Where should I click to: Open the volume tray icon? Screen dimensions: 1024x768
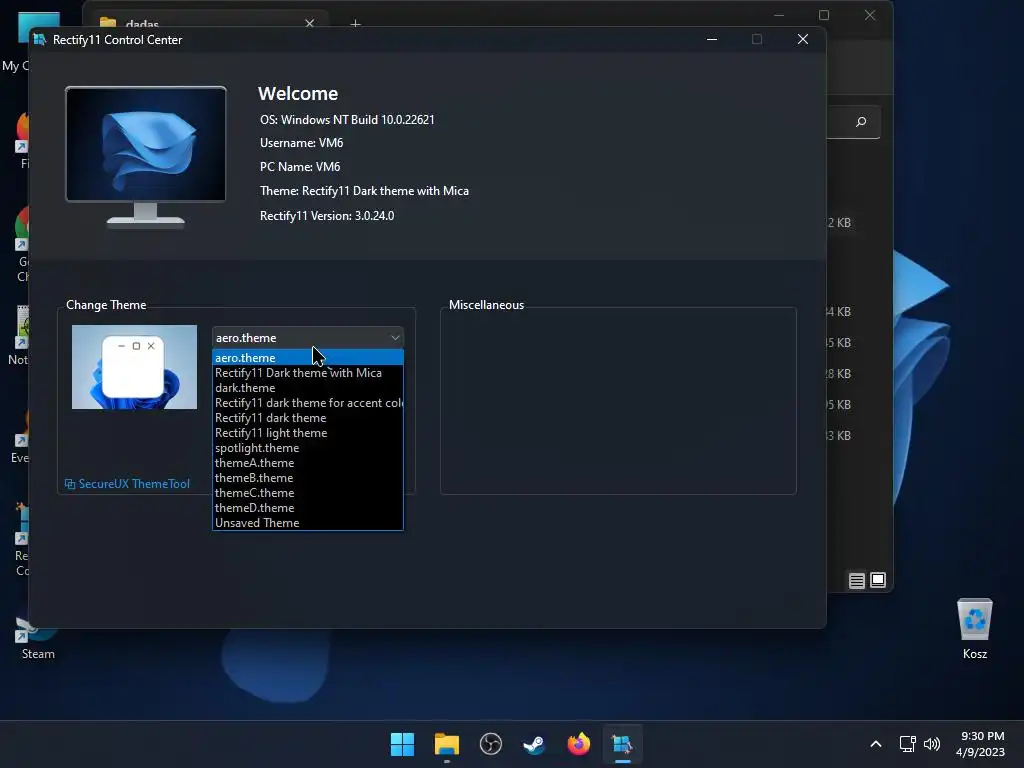(932, 744)
